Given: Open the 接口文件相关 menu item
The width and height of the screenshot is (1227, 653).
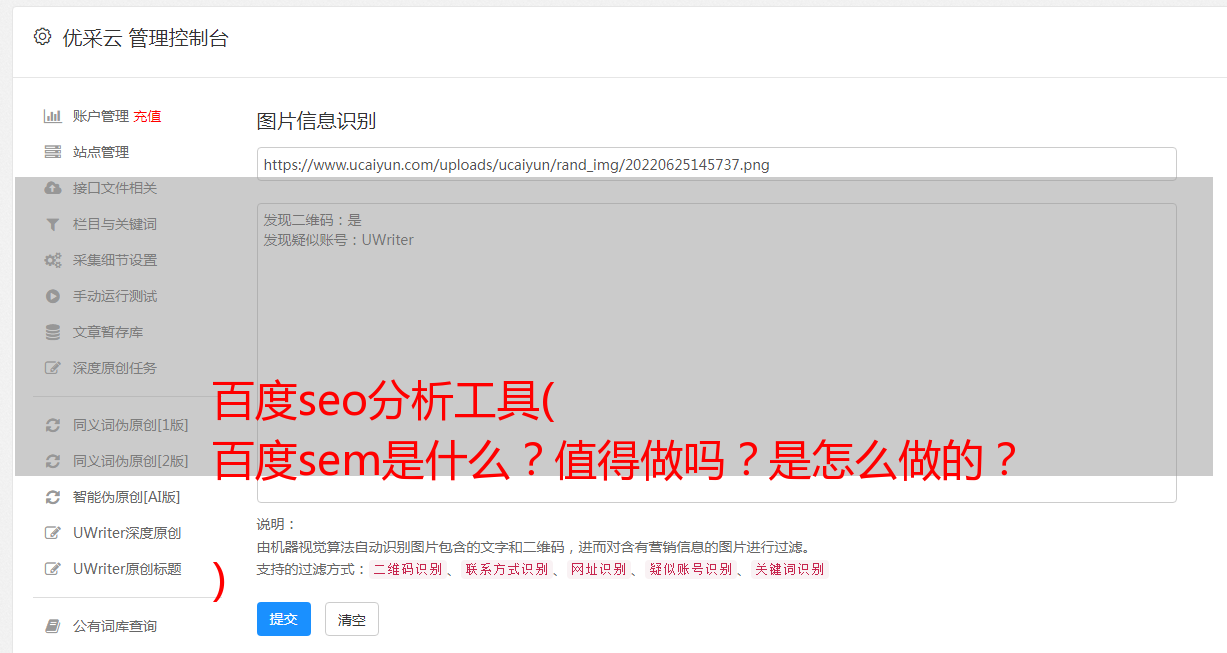Looking at the screenshot, I should (115, 188).
